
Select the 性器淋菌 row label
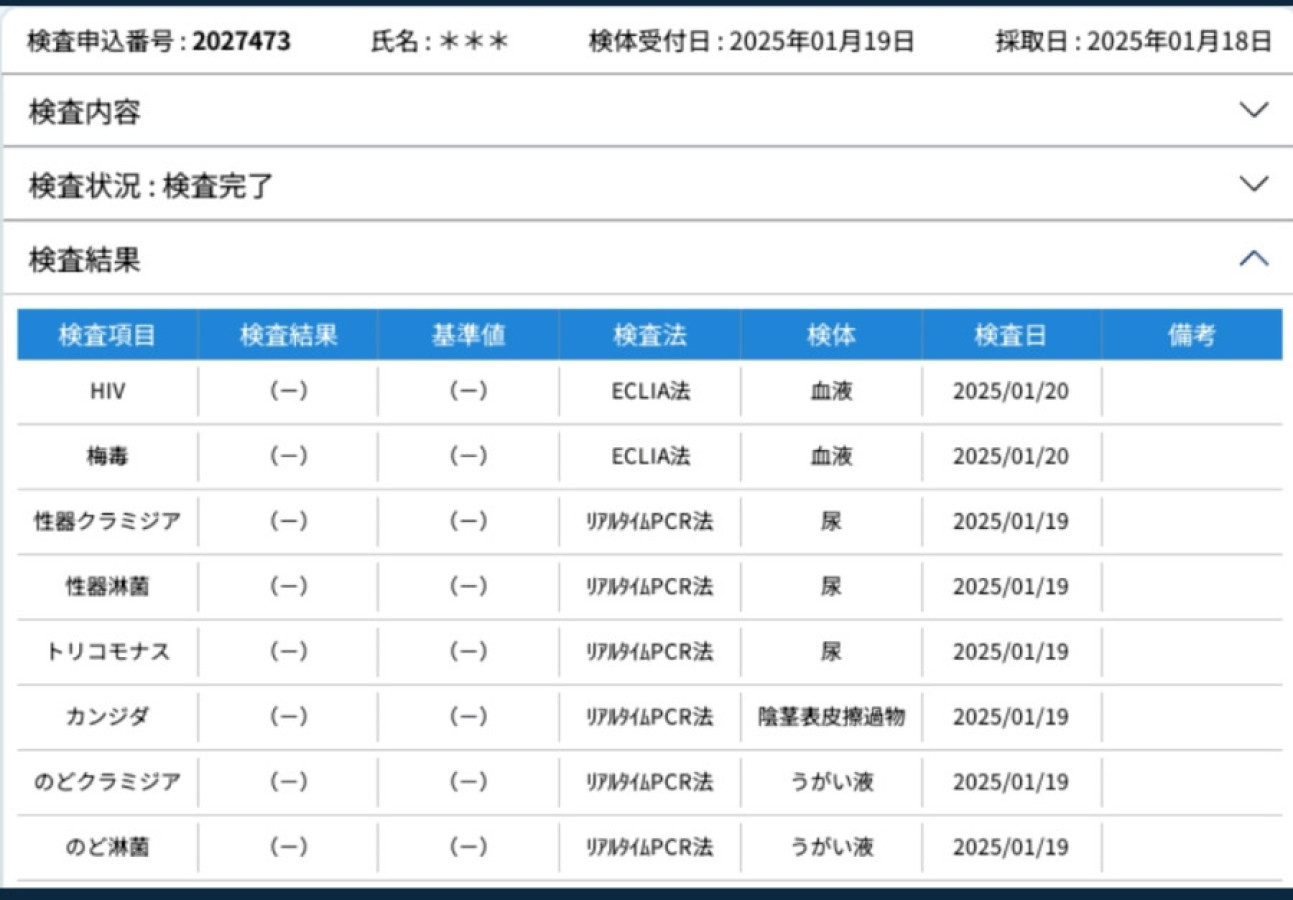[x=107, y=586]
